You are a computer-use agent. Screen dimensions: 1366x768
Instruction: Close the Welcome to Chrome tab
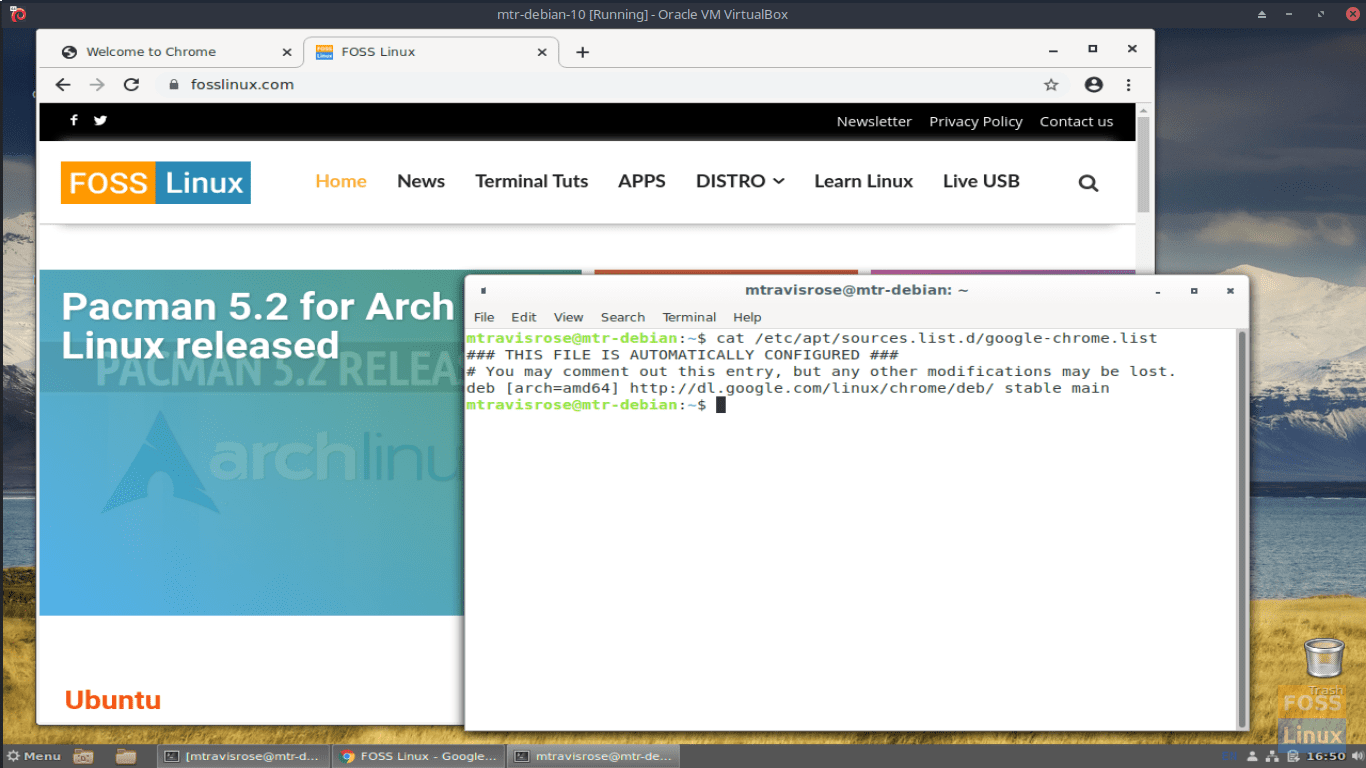[x=287, y=52]
